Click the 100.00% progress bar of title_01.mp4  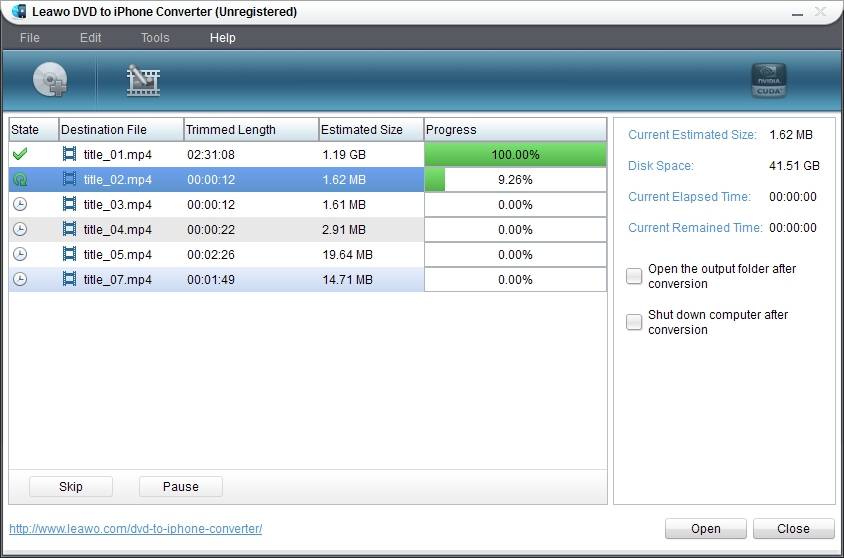point(515,154)
